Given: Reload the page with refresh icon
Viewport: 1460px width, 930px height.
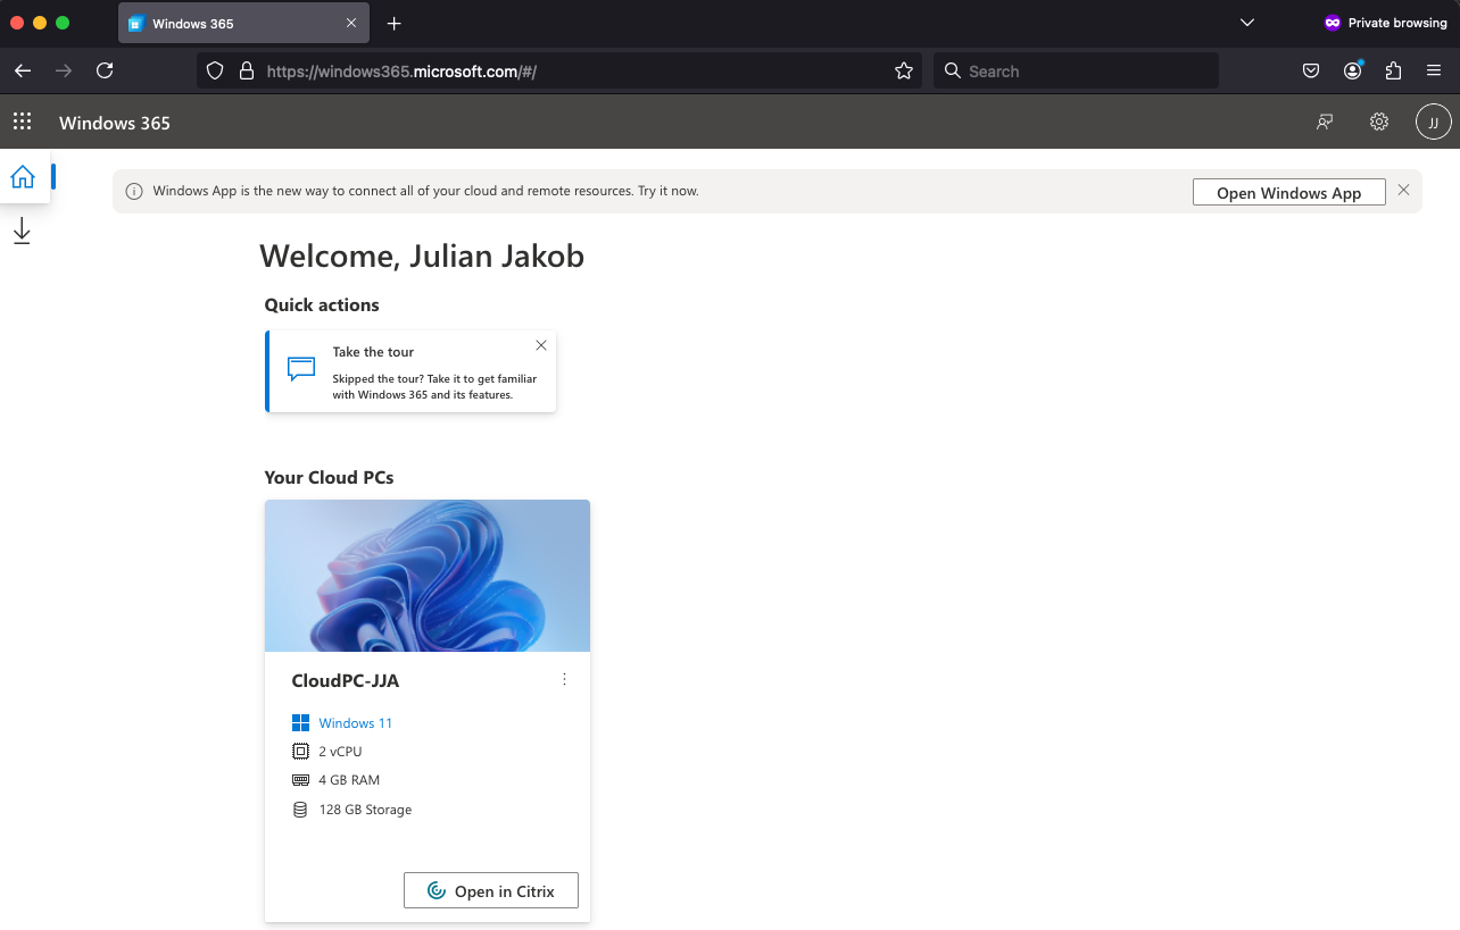Looking at the screenshot, I should 105,71.
